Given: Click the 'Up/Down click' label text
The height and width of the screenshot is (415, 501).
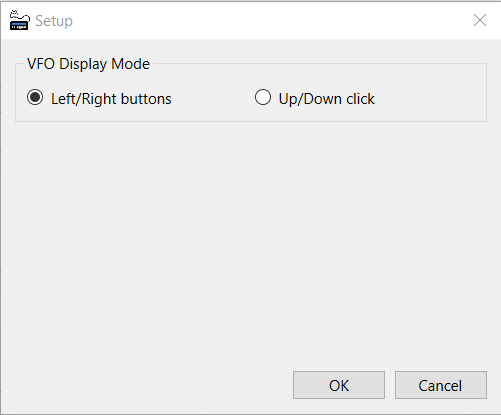Looking at the screenshot, I should click(327, 99).
